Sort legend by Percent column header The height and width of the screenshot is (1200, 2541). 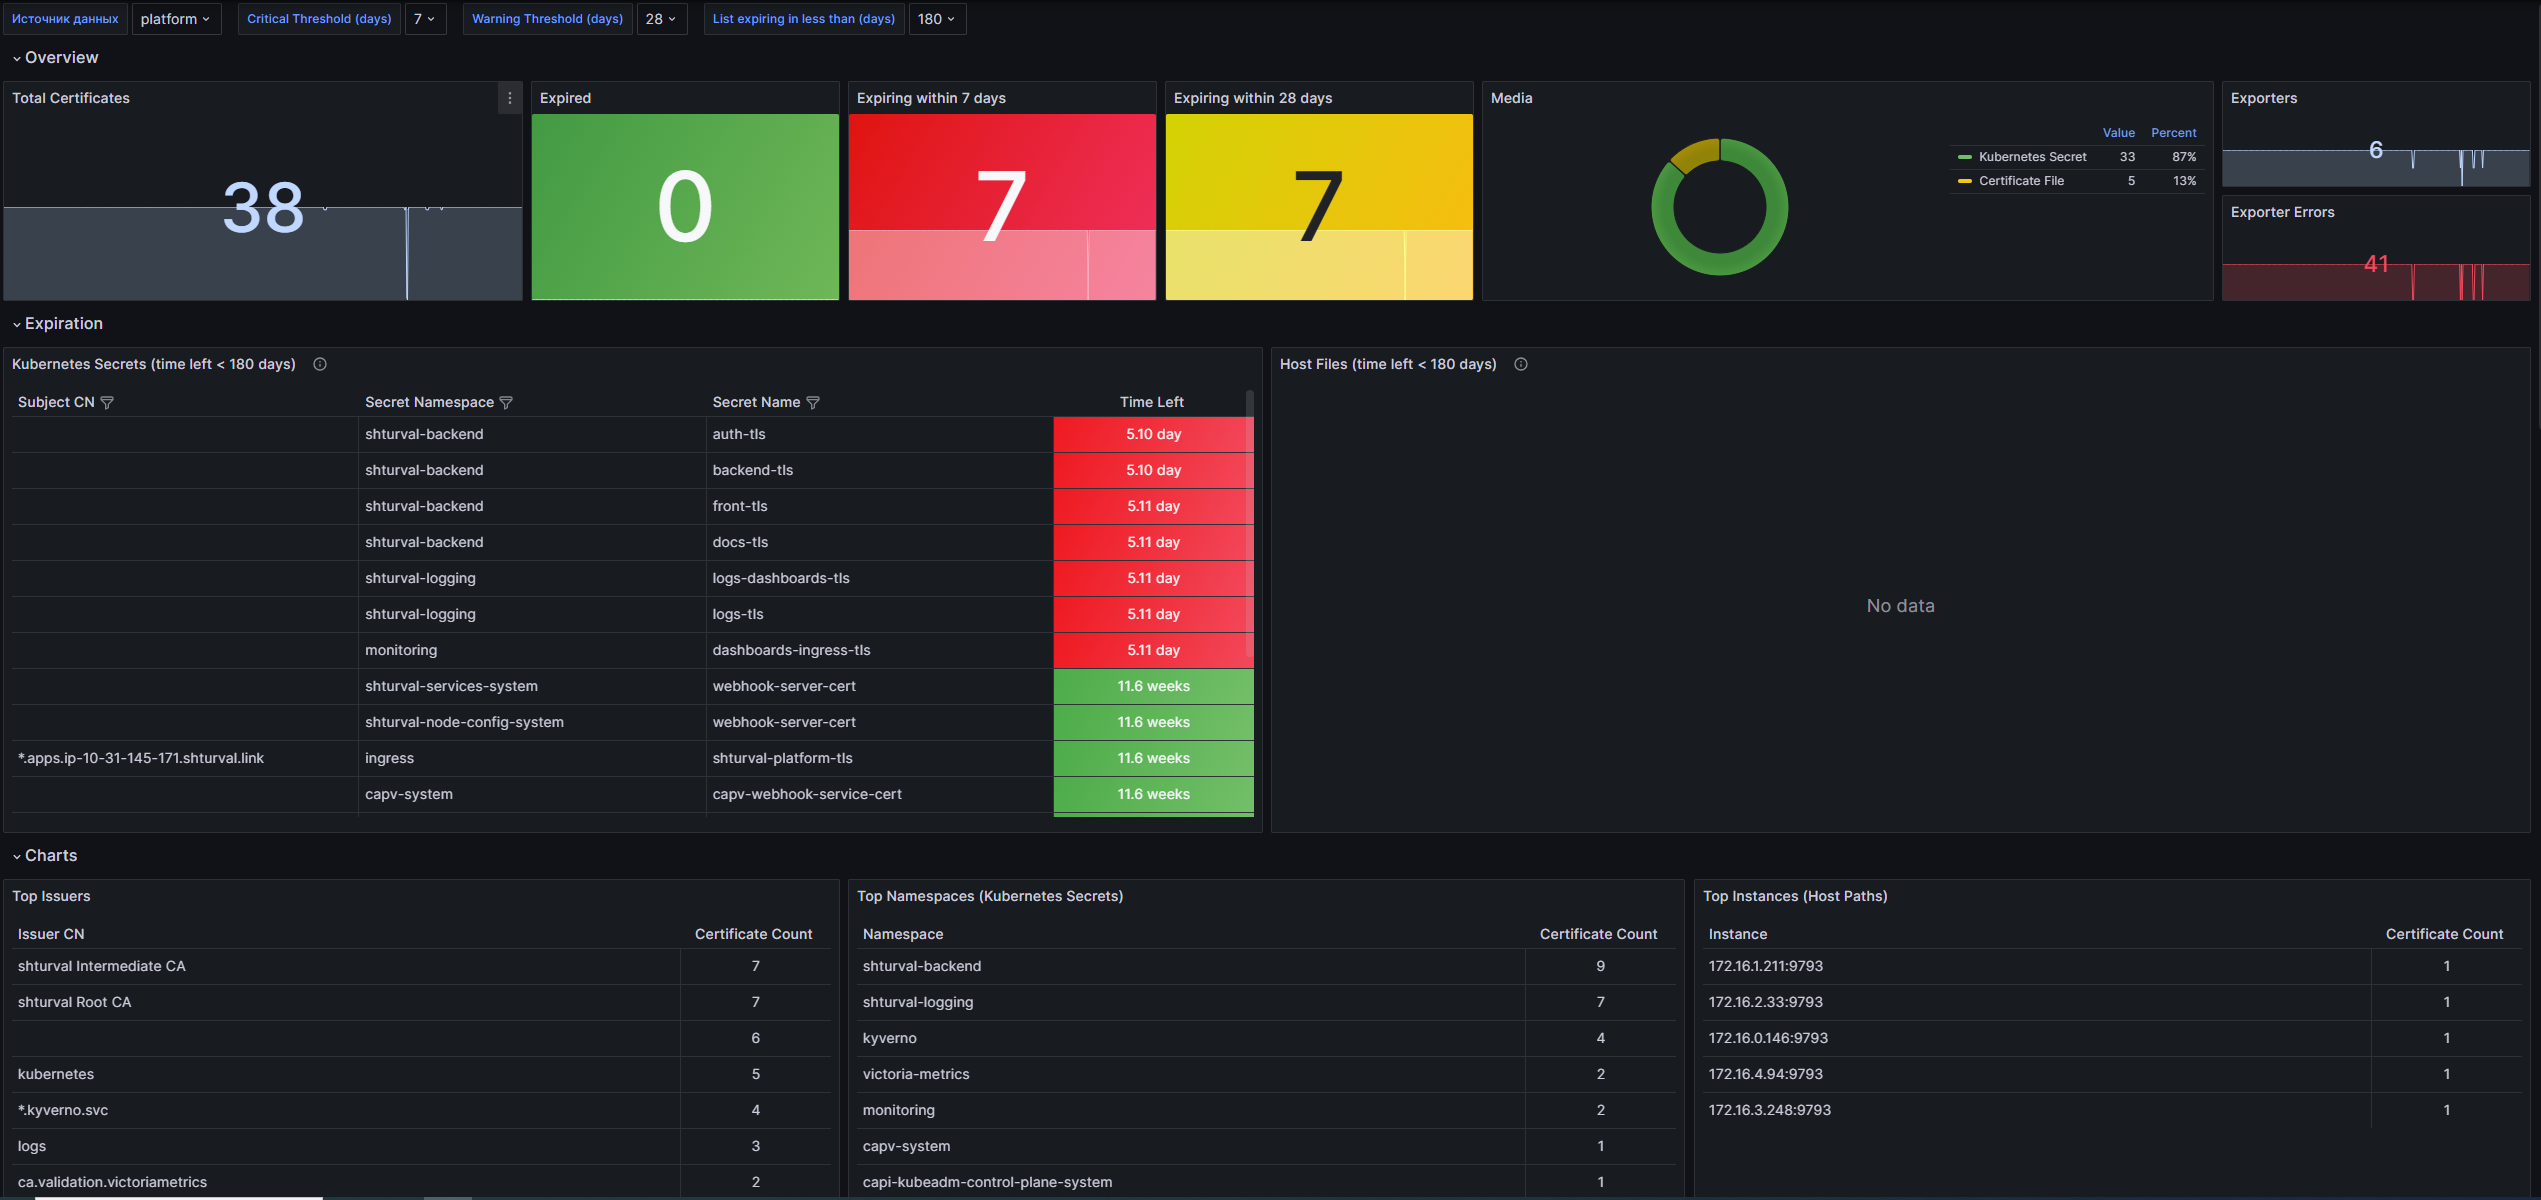pyautogui.click(x=2173, y=133)
